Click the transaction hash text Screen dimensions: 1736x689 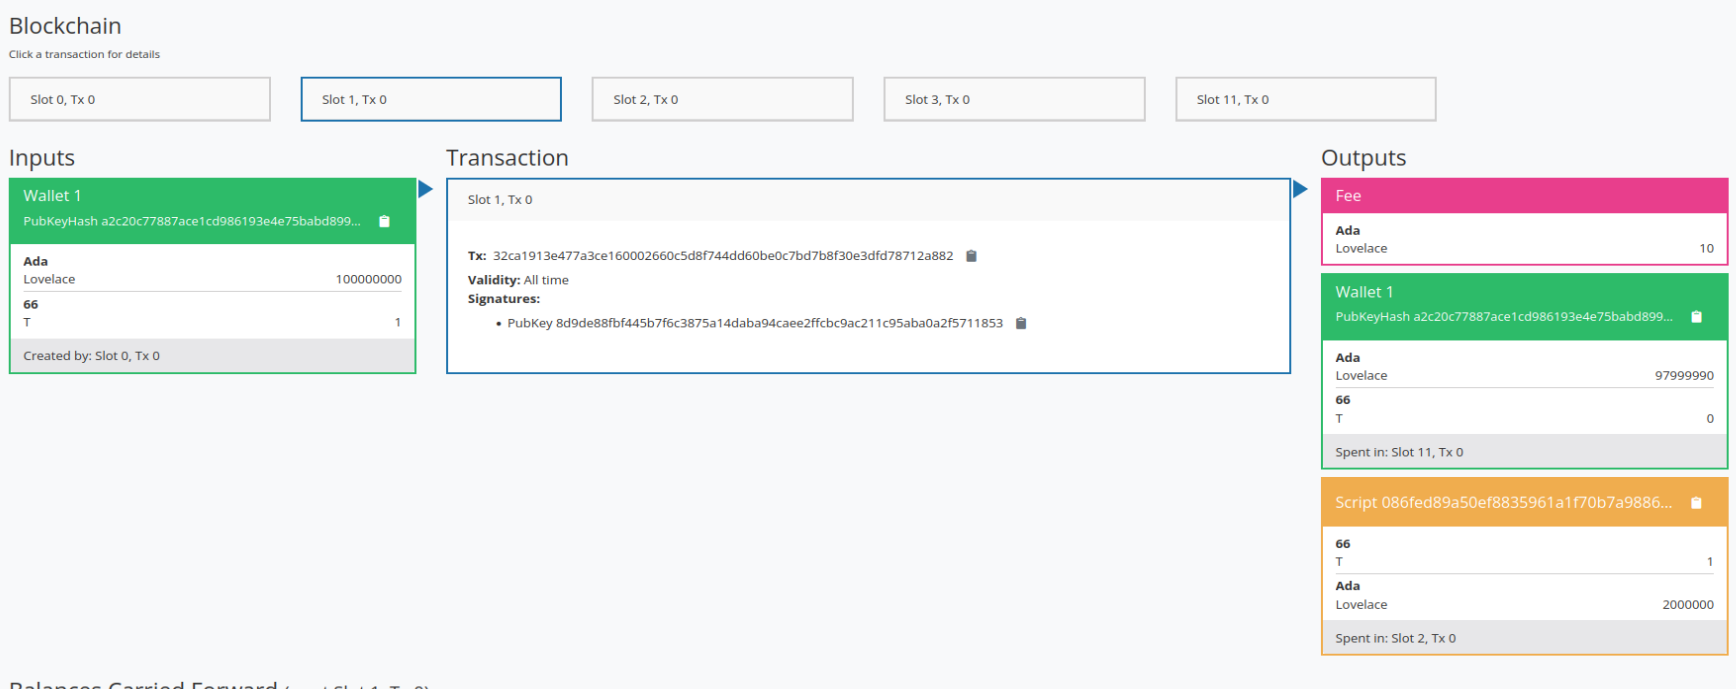tap(722, 256)
